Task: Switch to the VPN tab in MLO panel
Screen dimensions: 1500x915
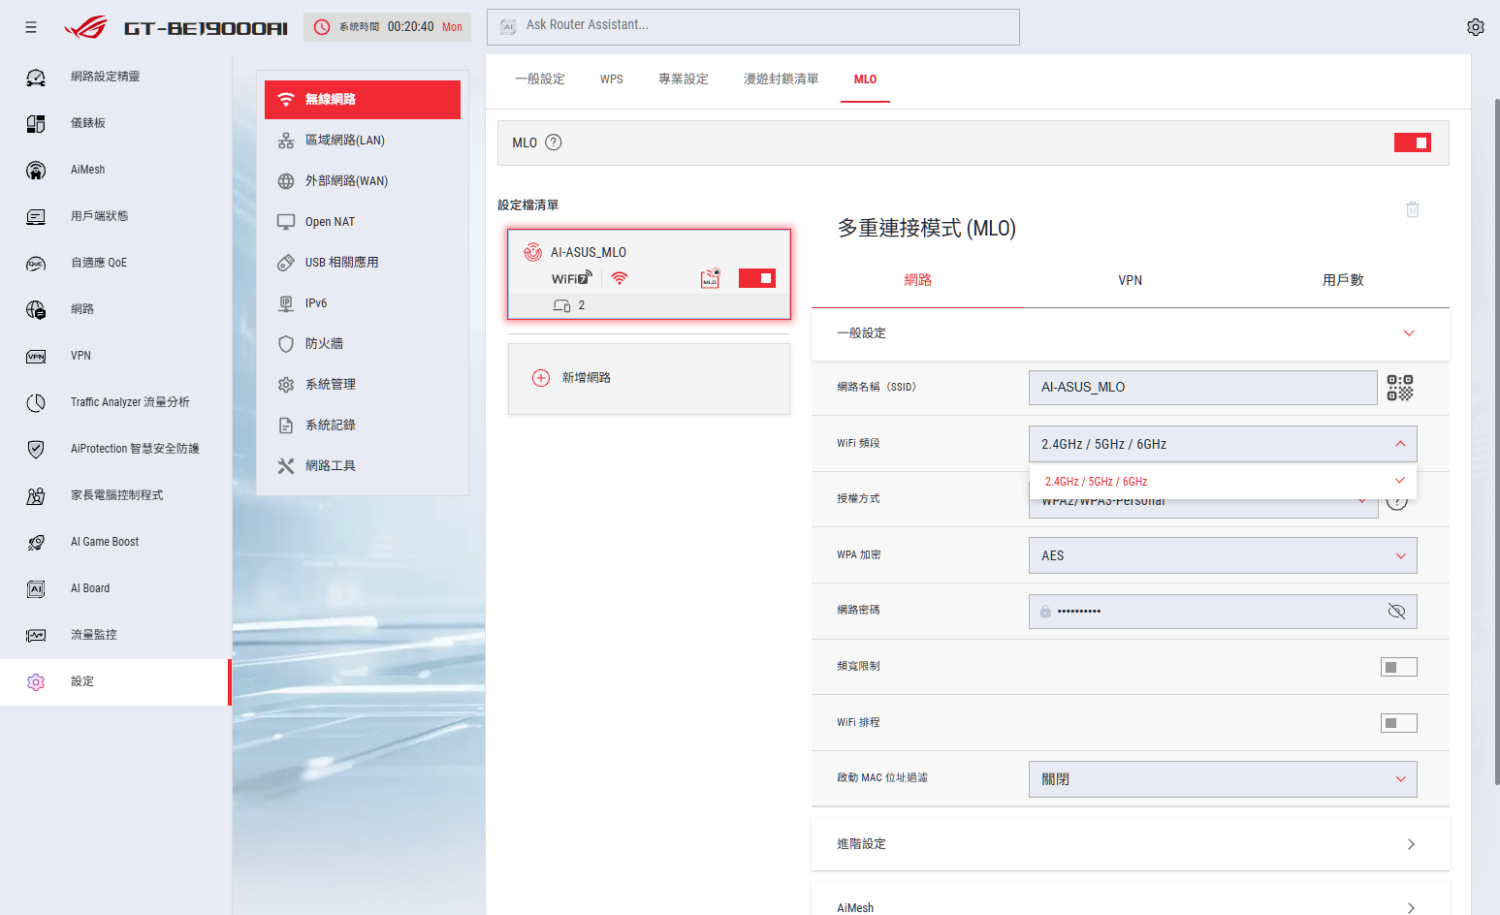Action: pos(1130,280)
